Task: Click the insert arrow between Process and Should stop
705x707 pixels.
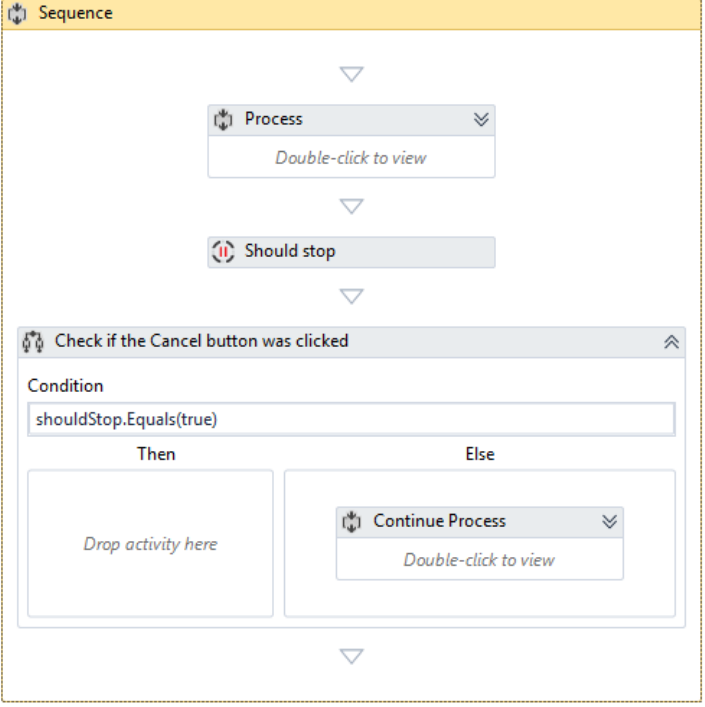Action: tap(351, 207)
